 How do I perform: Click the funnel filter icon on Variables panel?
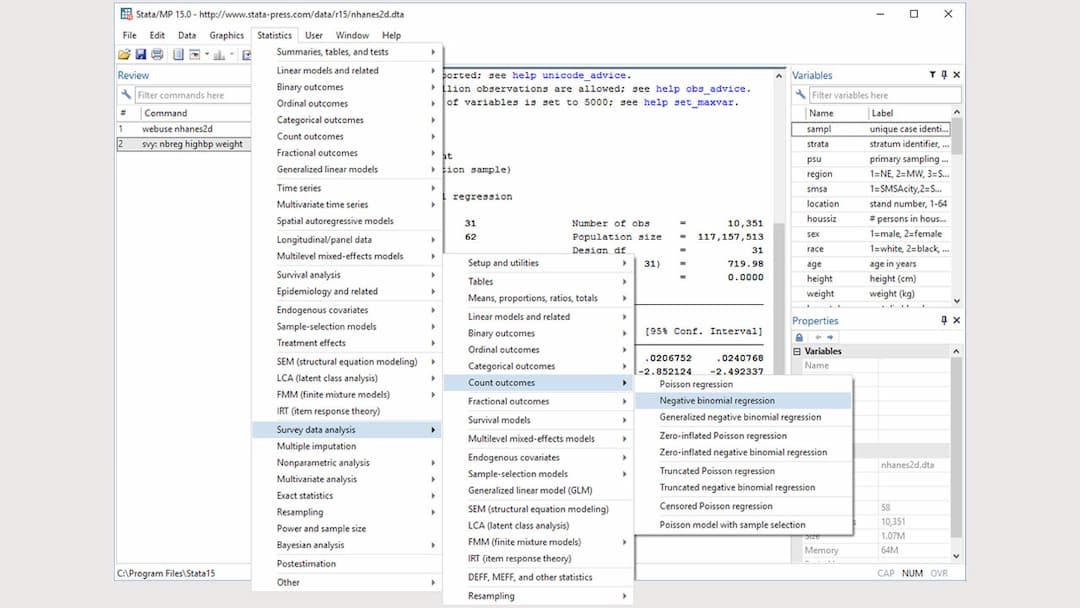933,75
